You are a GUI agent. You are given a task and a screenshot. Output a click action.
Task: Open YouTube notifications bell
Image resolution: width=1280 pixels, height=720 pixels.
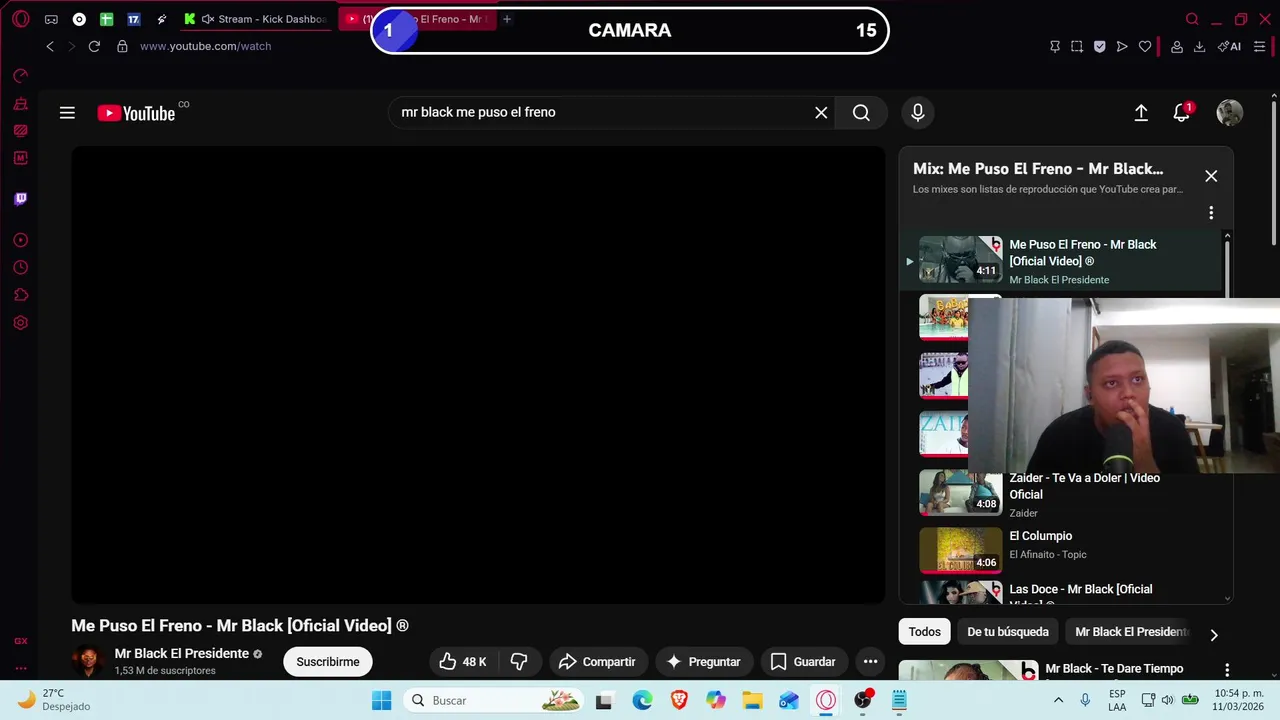coord(1182,113)
